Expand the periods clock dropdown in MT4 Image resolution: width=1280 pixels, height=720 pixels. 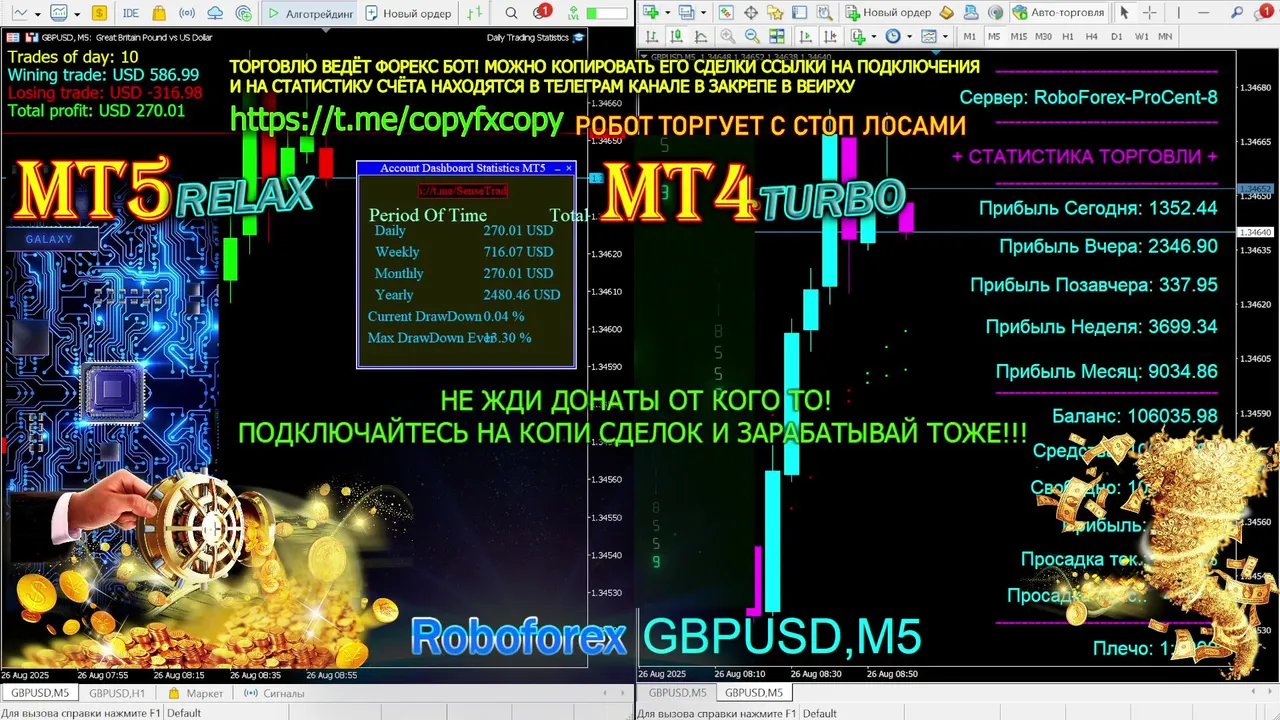point(909,36)
